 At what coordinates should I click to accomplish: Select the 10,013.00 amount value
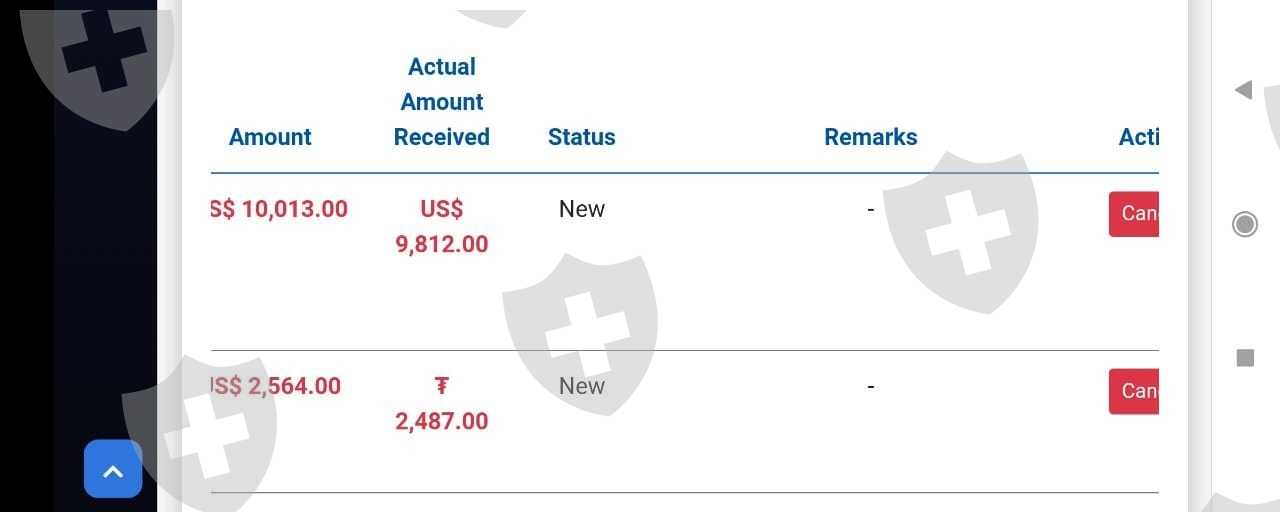click(280, 209)
